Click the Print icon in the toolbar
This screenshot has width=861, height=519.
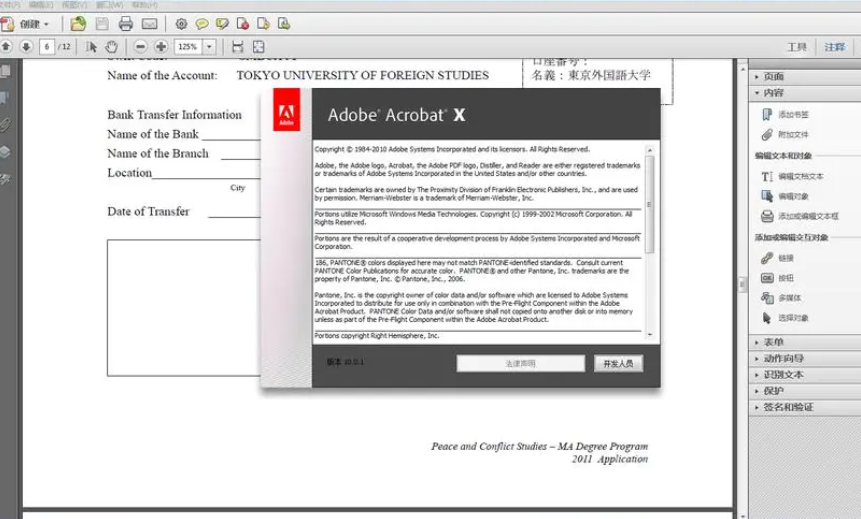126,24
